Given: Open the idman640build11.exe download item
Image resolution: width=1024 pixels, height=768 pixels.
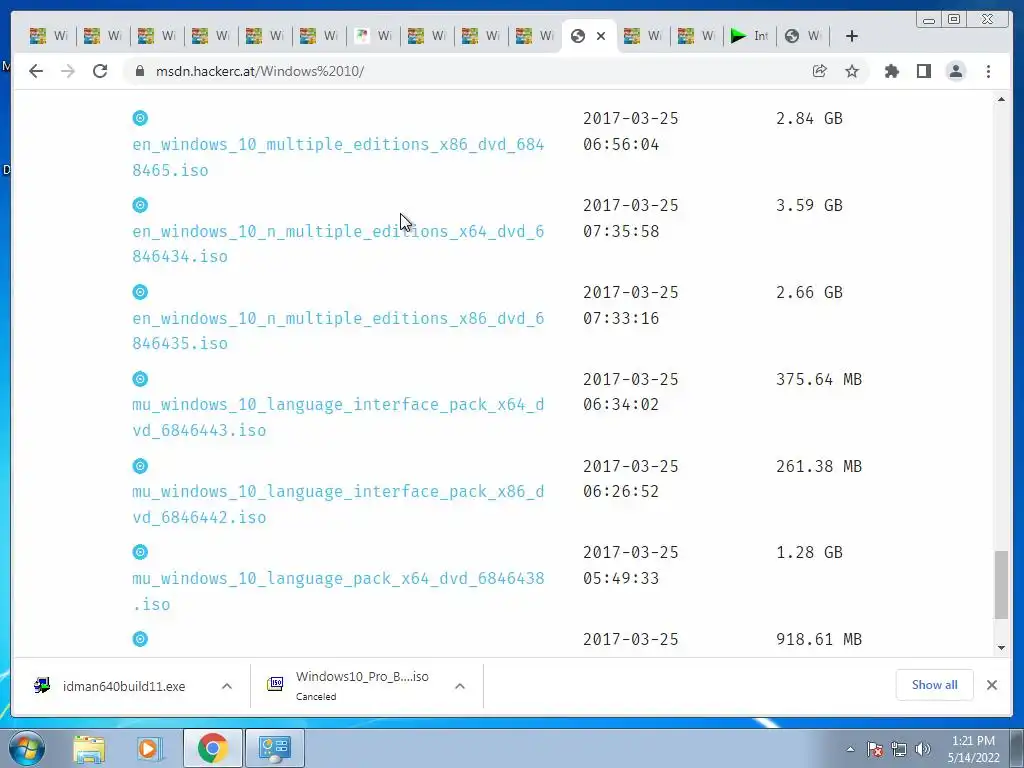Looking at the screenshot, I should [x=133, y=686].
